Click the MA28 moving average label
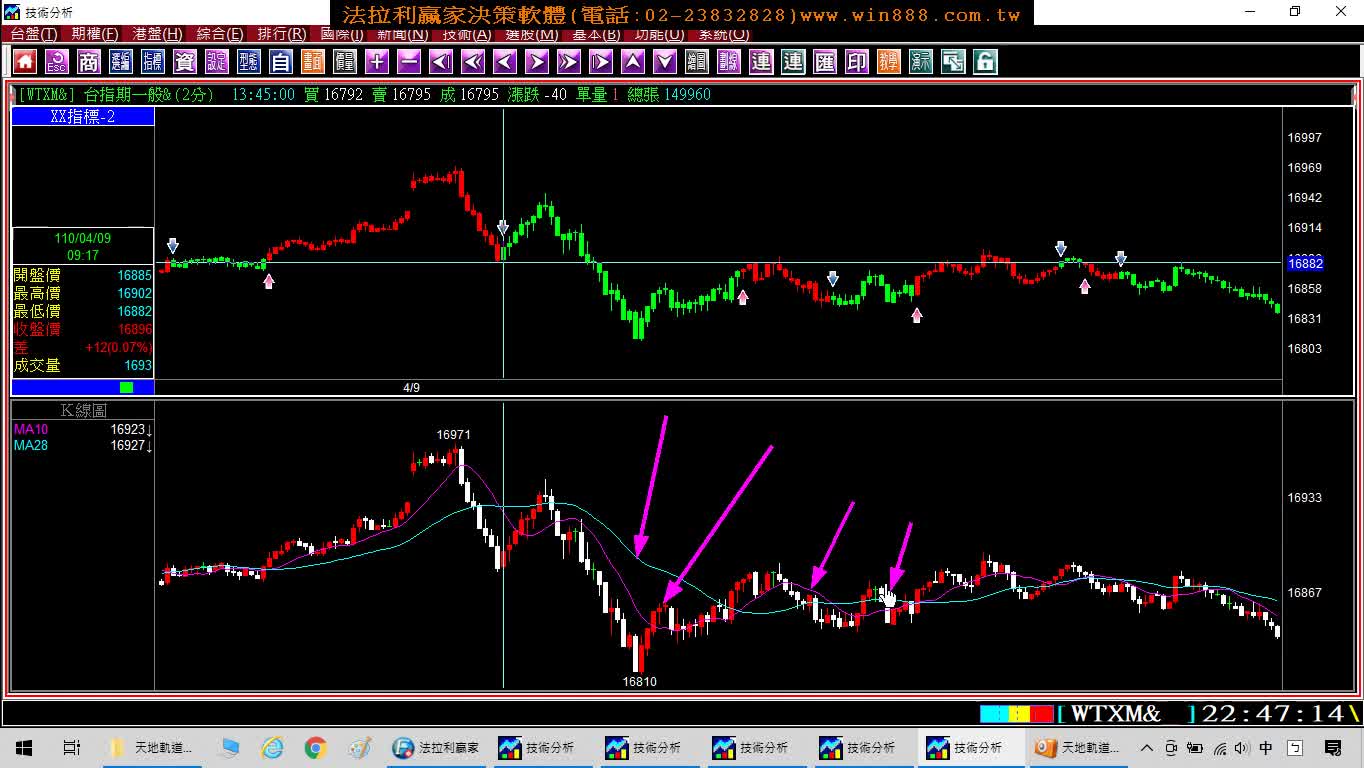 pyautogui.click(x=31, y=445)
